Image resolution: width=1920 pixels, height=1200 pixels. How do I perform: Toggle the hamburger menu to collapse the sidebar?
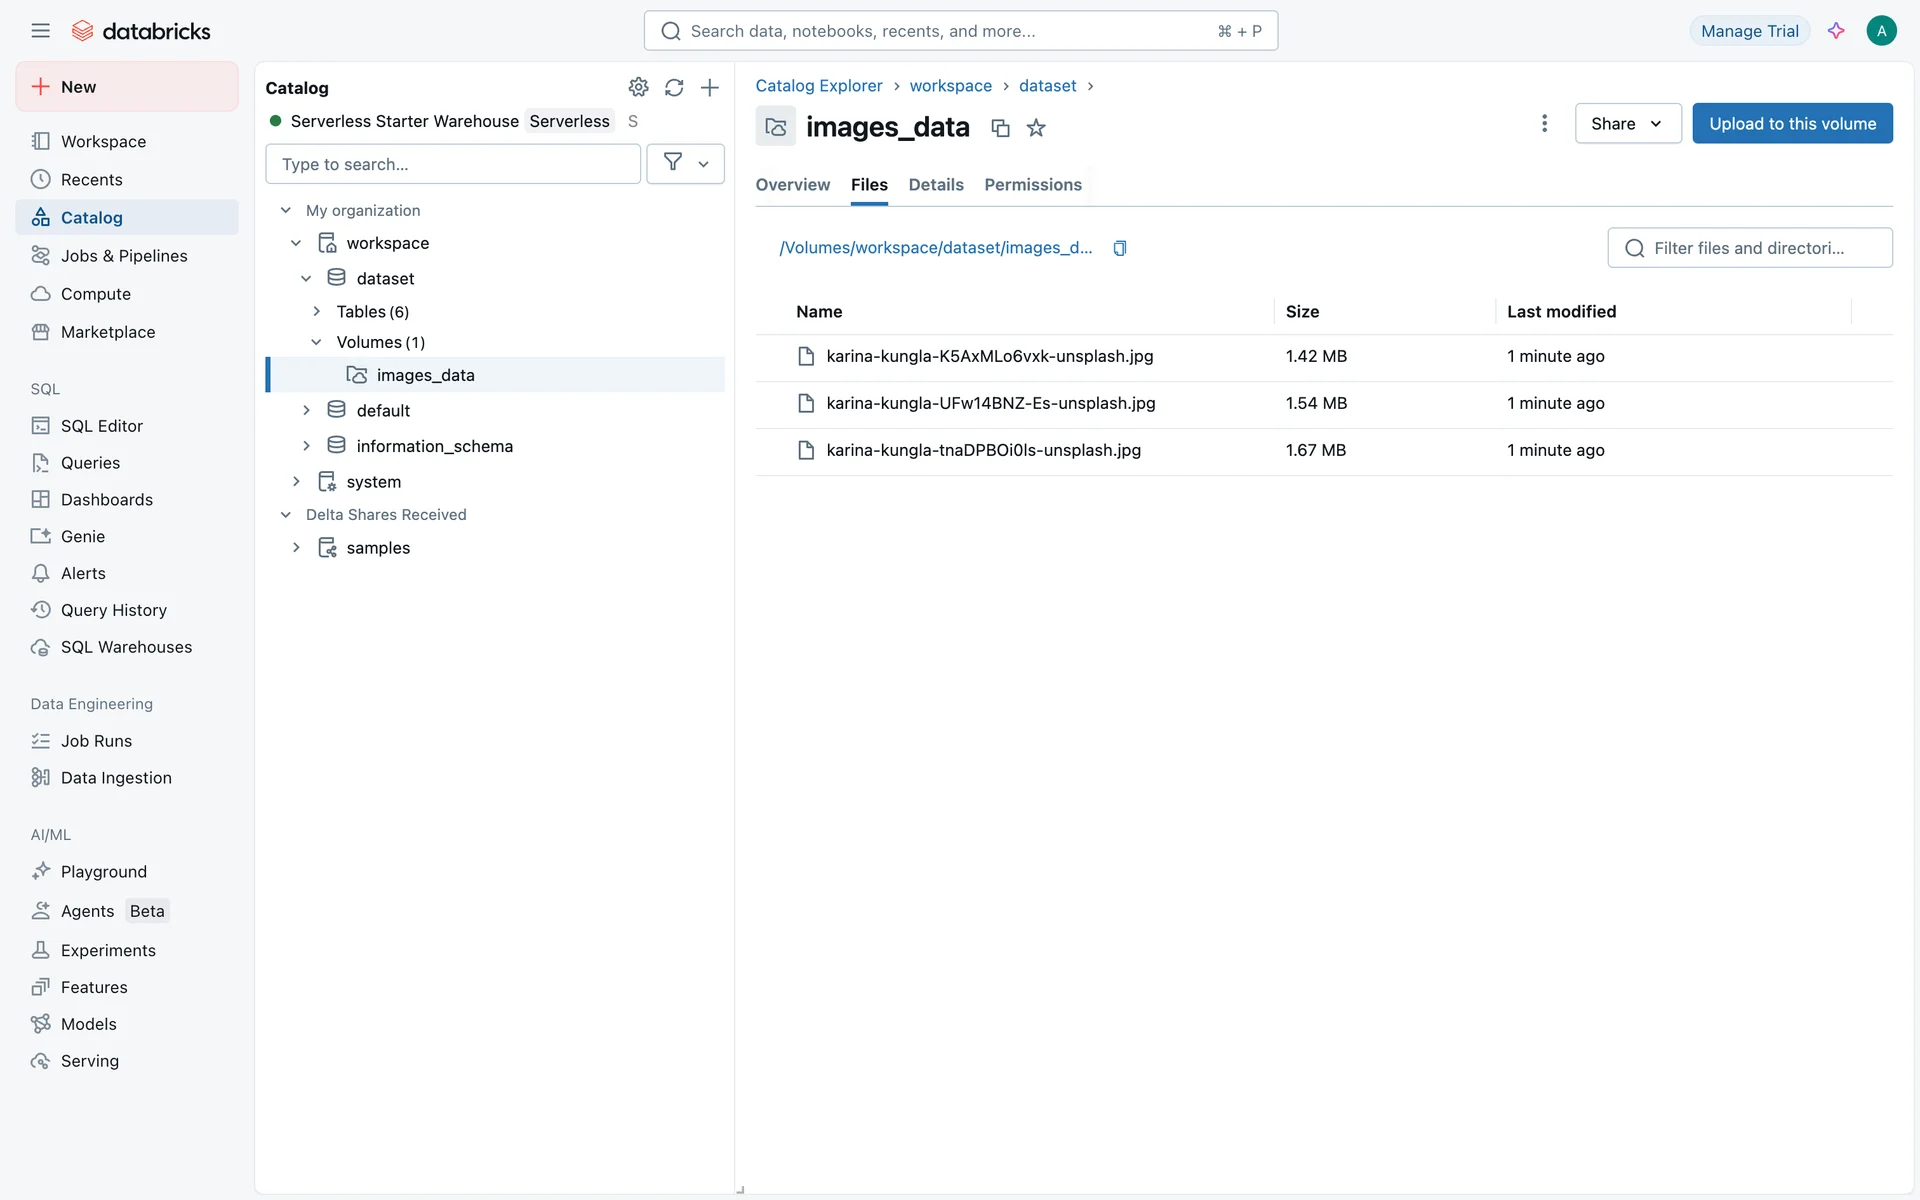(x=40, y=31)
